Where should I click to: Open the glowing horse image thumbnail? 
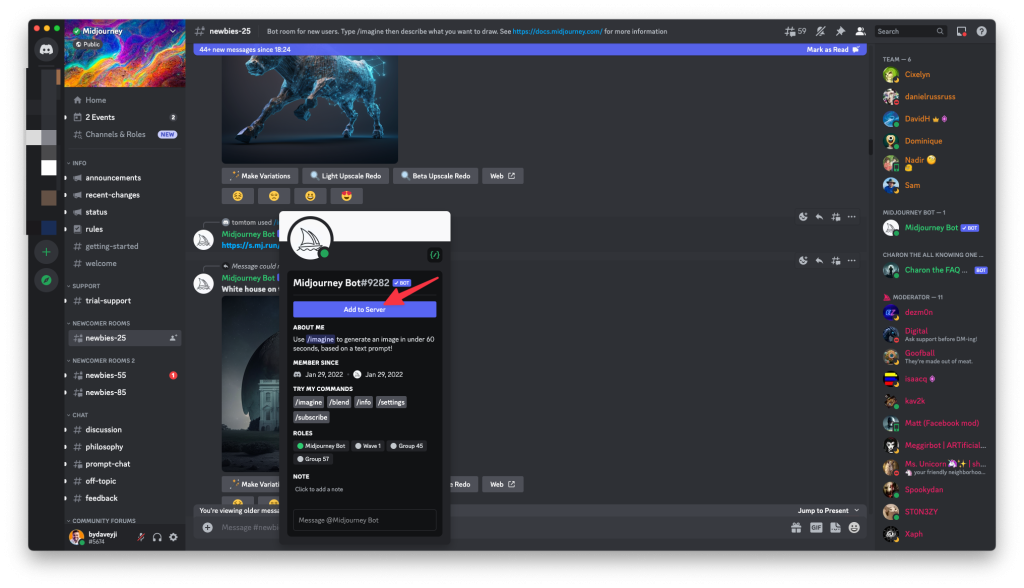coord(310,109)
